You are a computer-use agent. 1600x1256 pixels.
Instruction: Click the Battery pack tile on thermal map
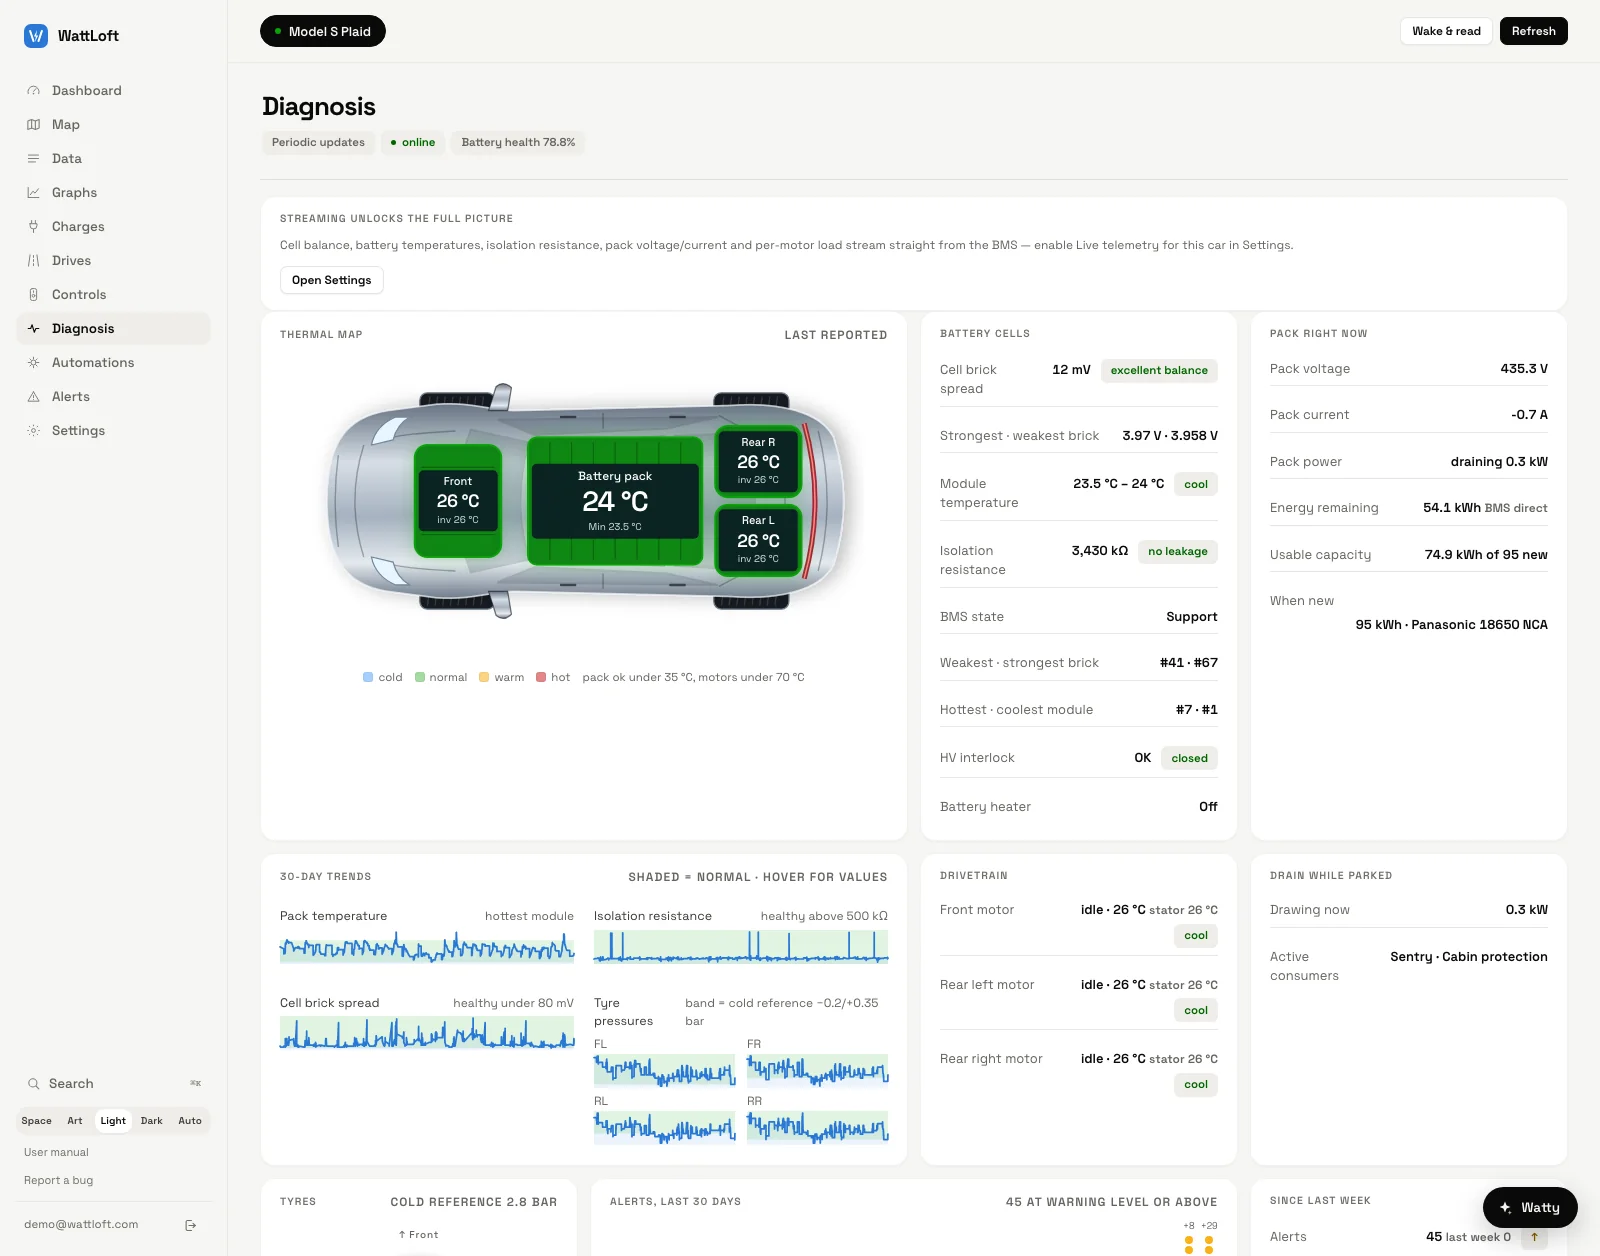click(615, 501)
